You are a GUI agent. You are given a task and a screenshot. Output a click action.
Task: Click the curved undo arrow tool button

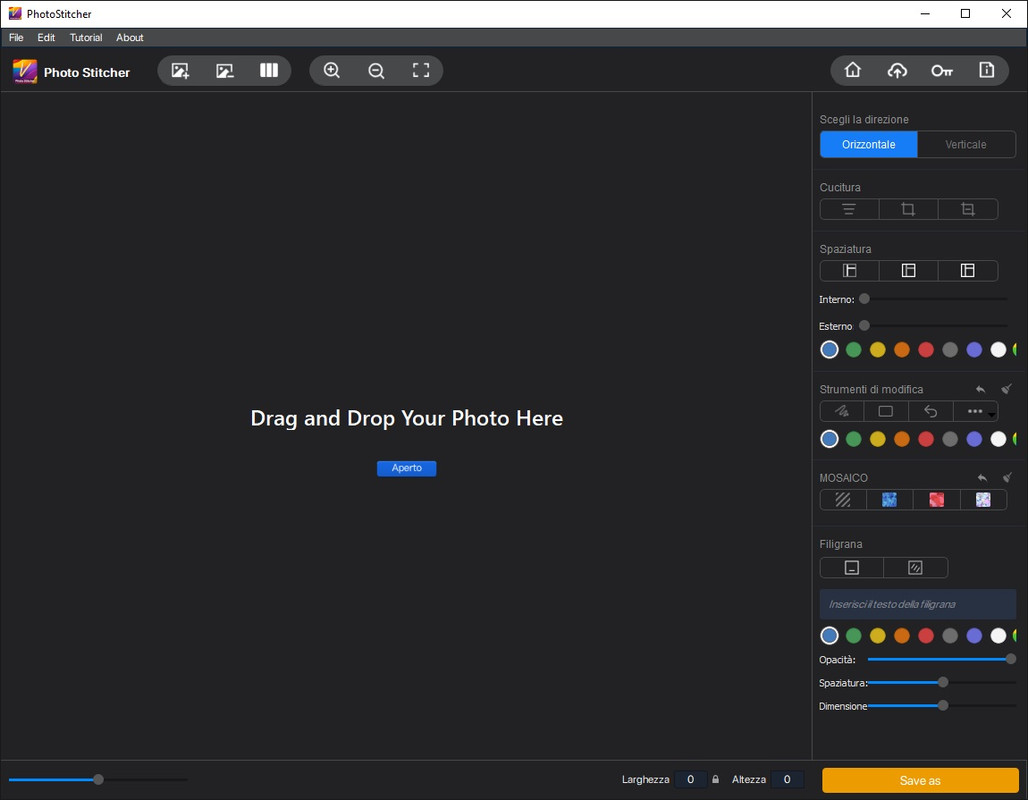tap(930, 412)
